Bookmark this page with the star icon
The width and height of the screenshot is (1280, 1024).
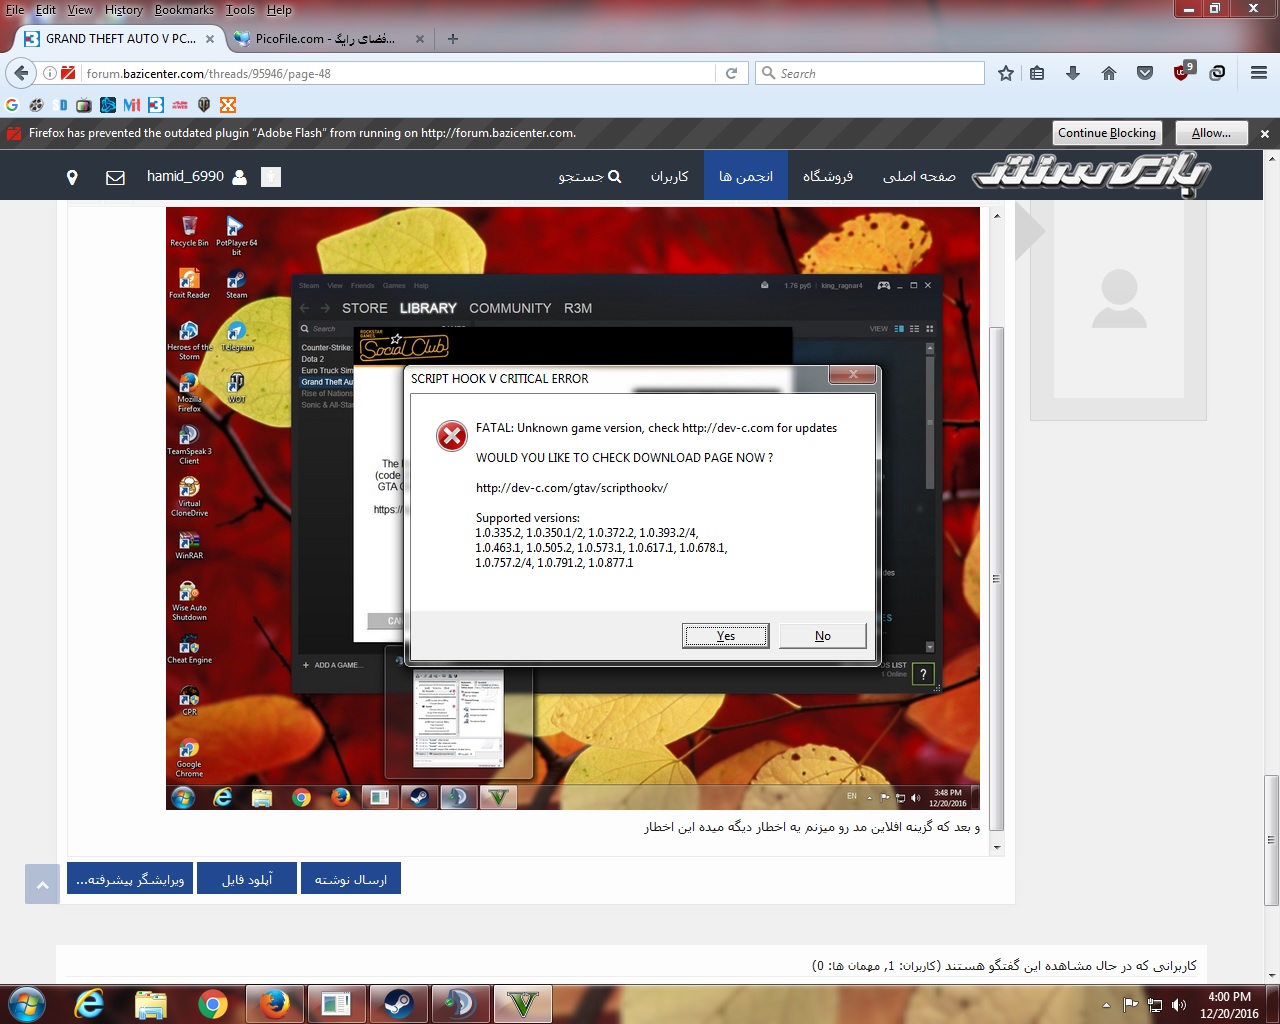click(1006, 73)
